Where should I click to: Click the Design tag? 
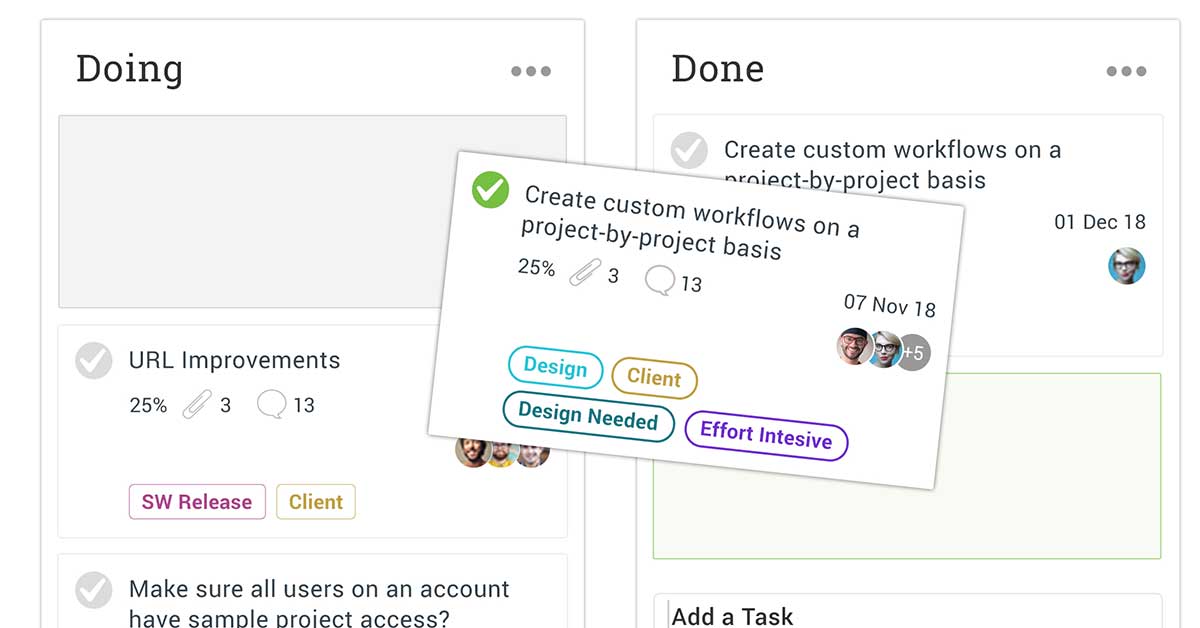pos(555,367)
